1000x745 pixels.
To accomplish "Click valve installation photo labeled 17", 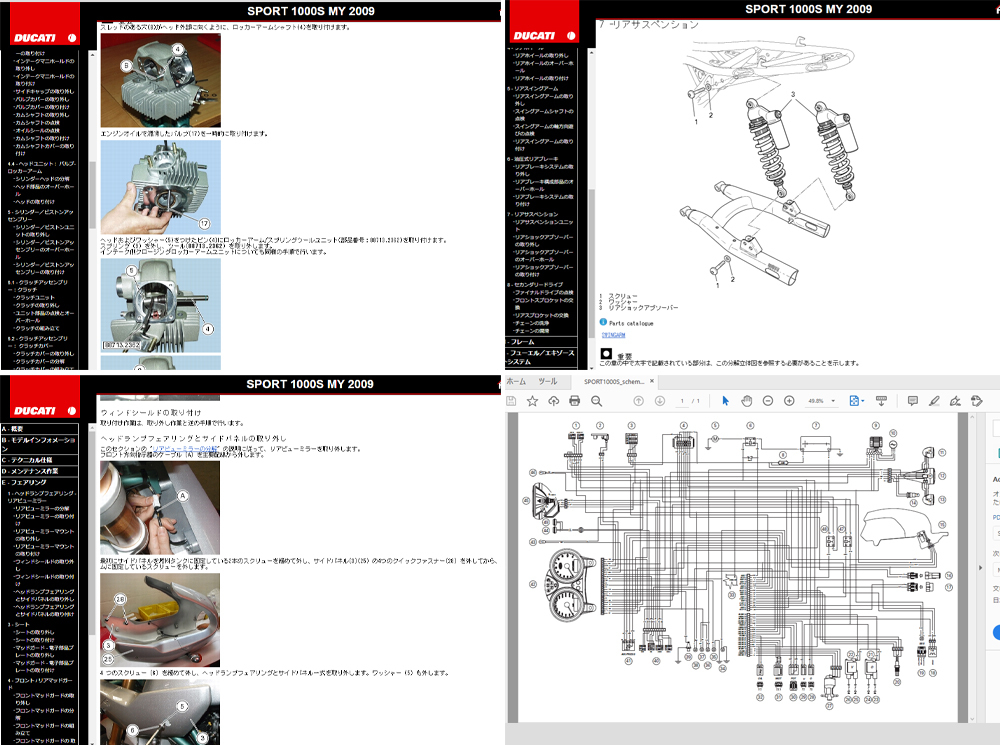I will click(161, 187).
